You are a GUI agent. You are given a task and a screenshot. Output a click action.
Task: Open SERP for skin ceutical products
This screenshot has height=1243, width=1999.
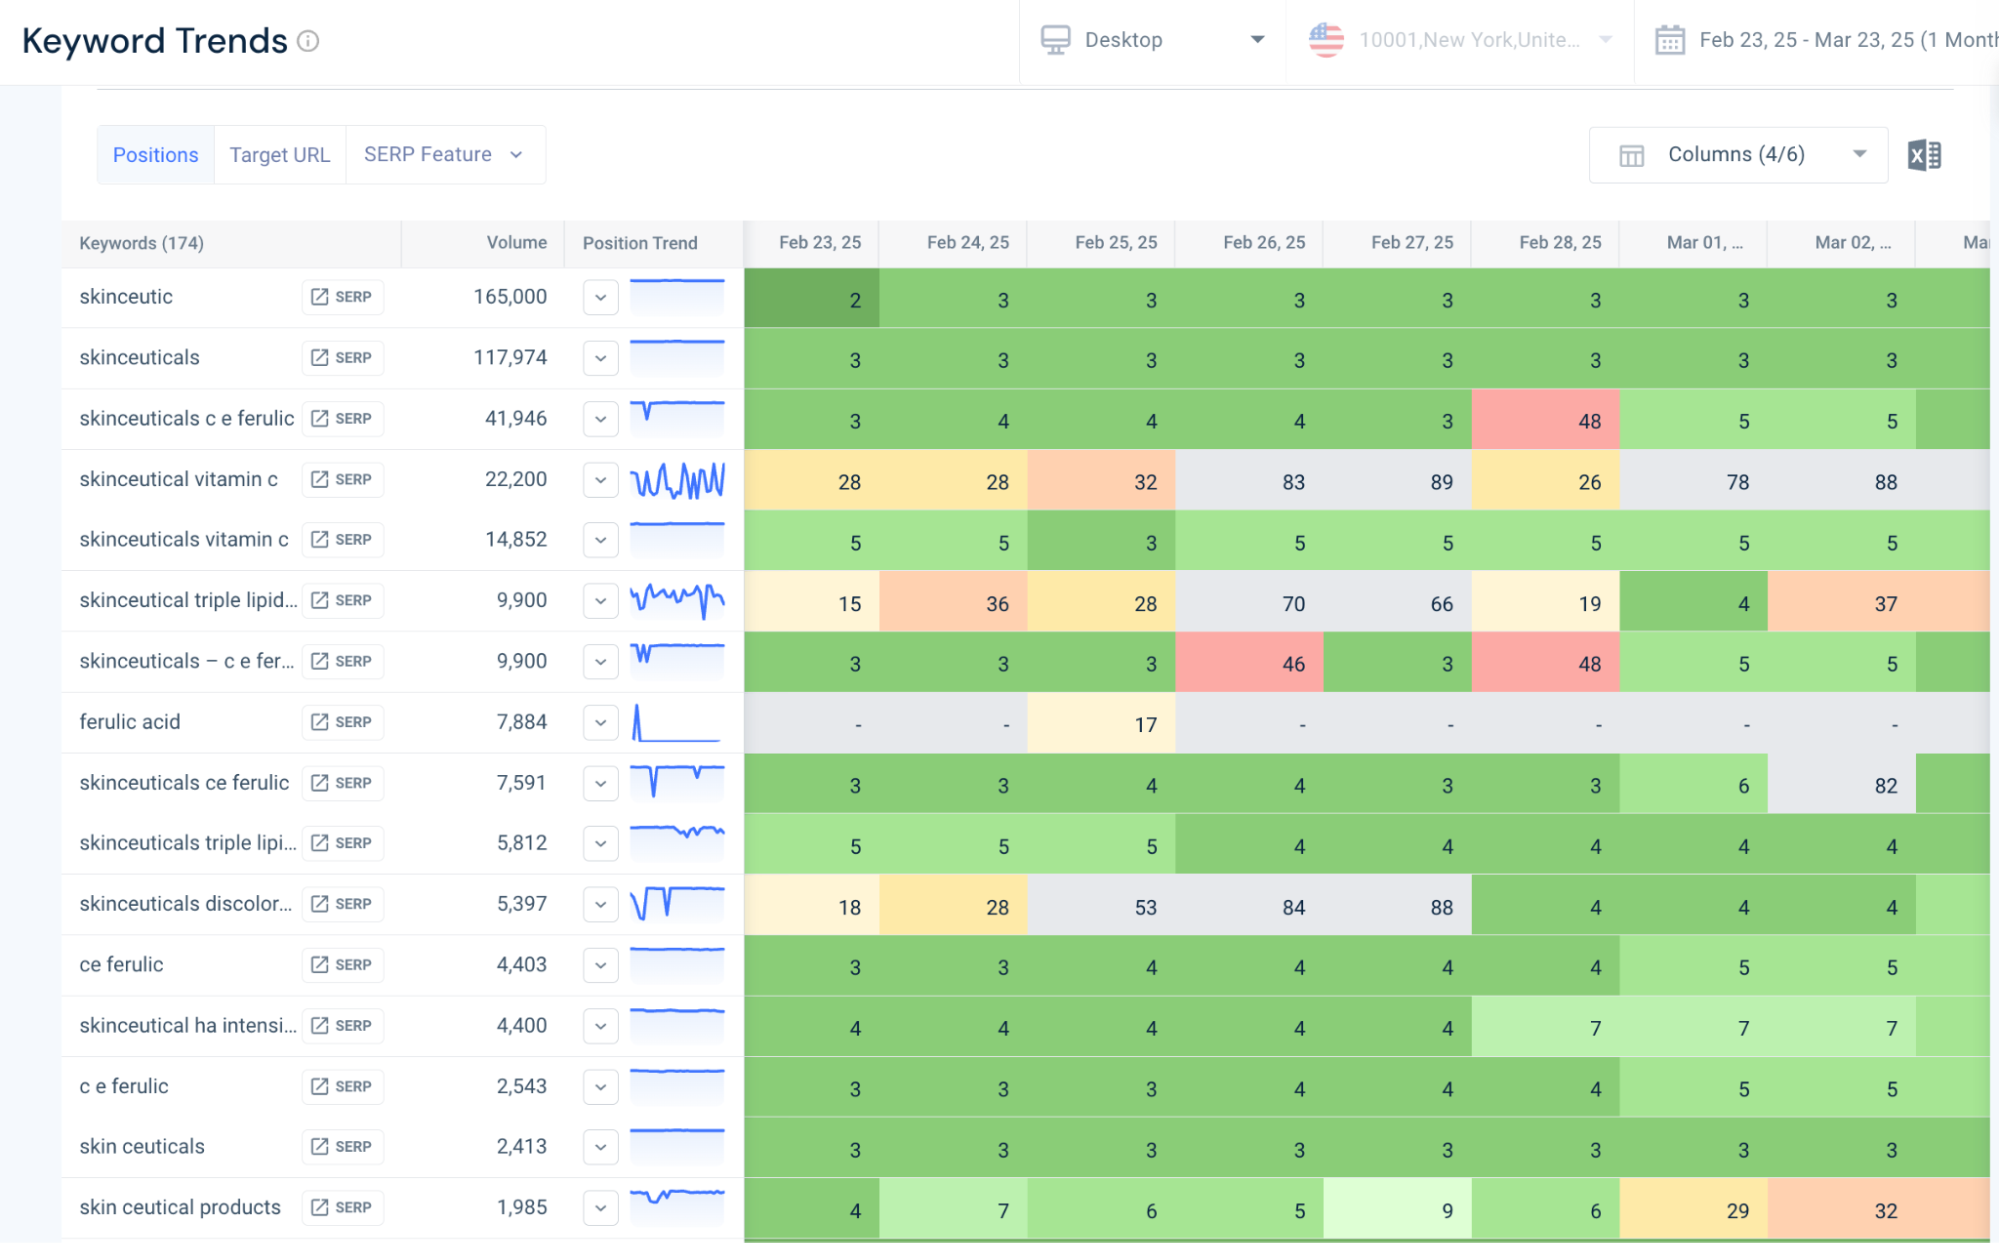pyautogui.click(x=342, y=1207)
